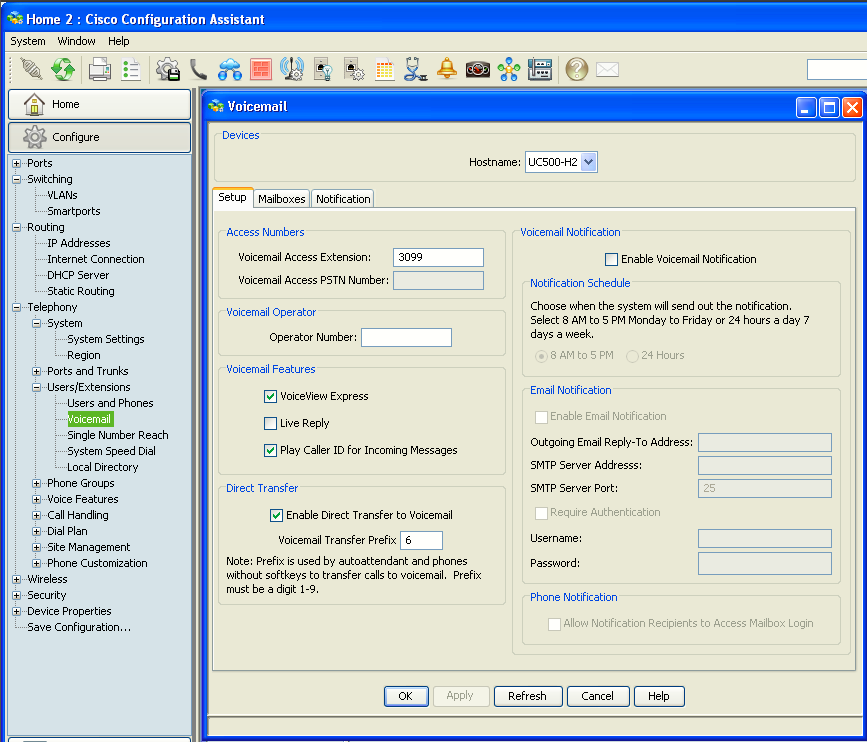Viewport: 867px width, 742px height.
Task: Expand the Voice Features node
Action: pos(36,499)
